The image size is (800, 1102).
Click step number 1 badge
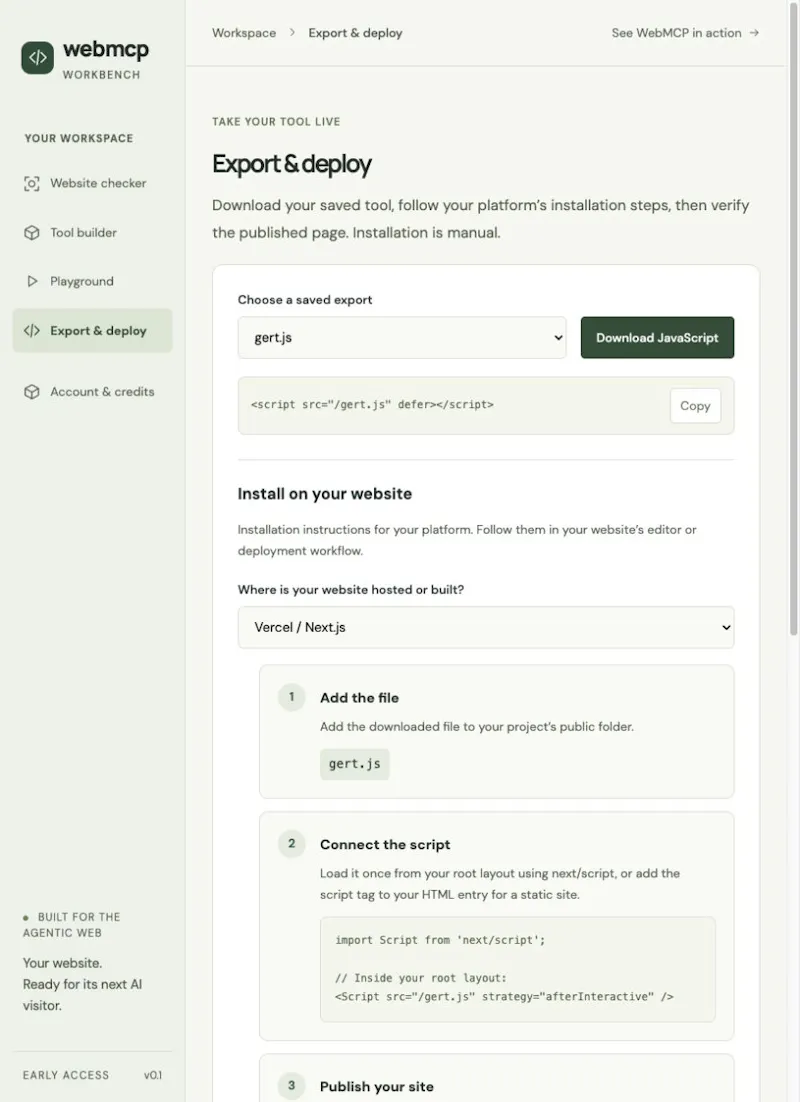(292, 697)
